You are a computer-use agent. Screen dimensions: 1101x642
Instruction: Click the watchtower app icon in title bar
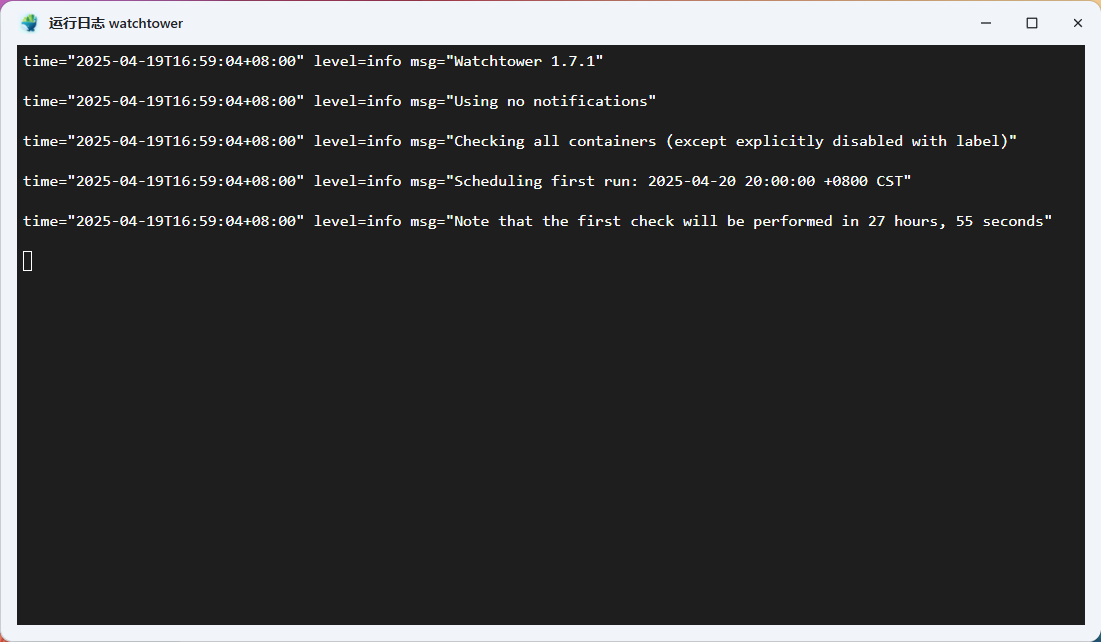29,23
